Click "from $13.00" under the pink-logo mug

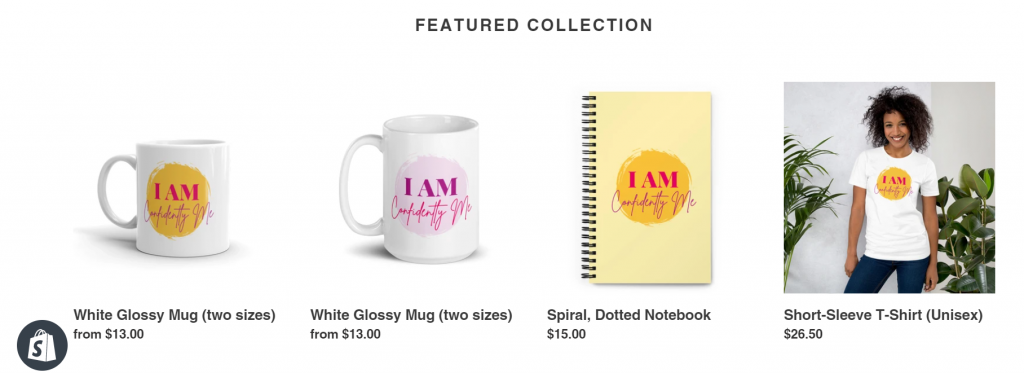(x=345, y=334)
